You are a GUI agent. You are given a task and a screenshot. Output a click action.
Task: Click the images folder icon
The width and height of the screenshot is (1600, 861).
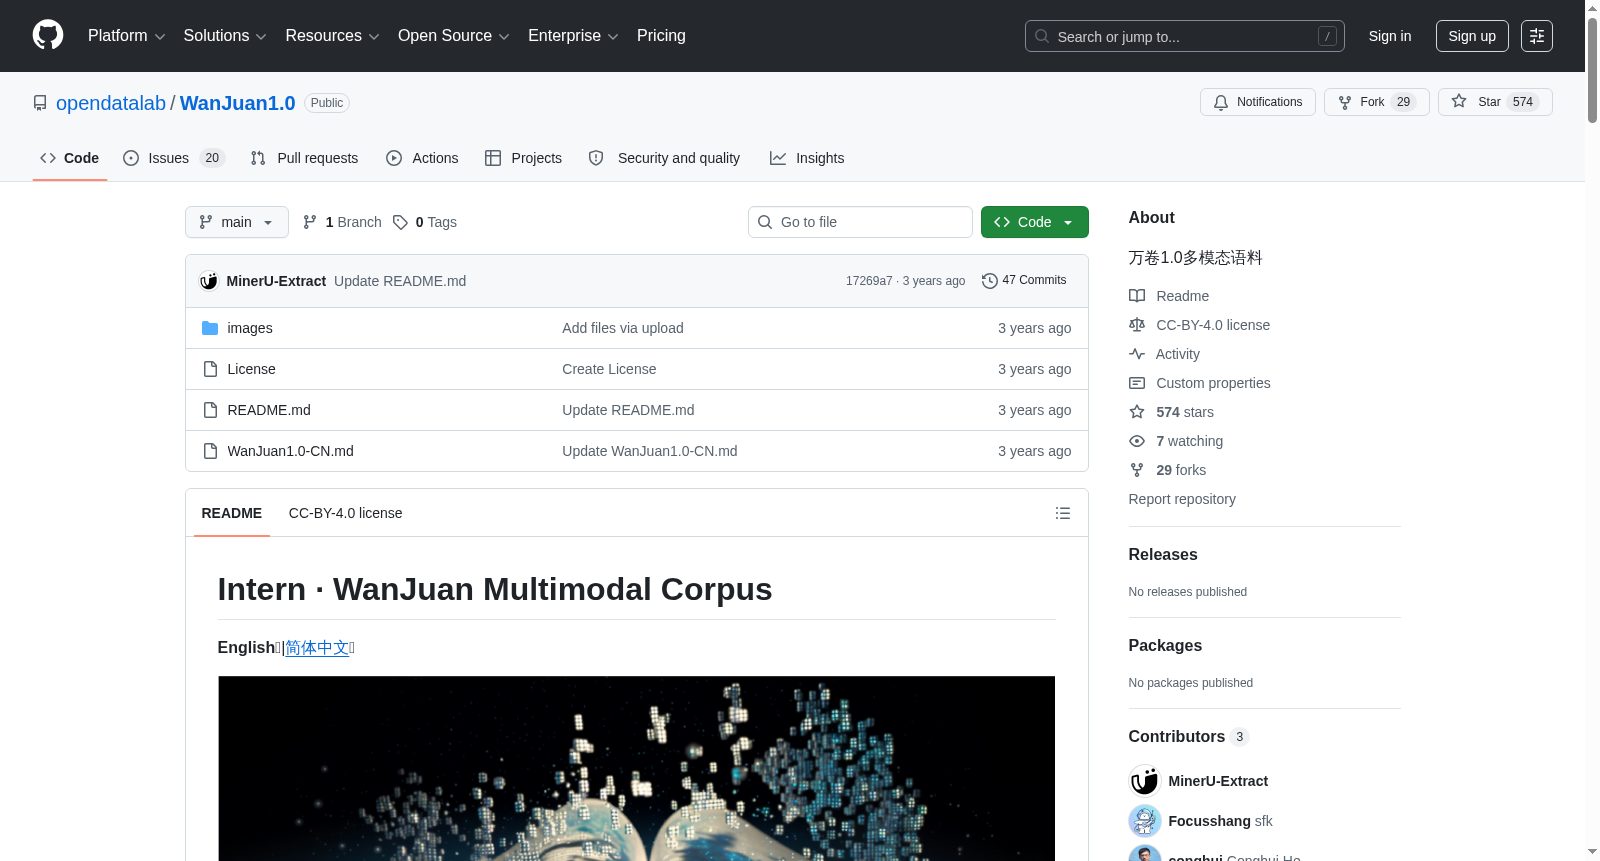click(210, 328)
